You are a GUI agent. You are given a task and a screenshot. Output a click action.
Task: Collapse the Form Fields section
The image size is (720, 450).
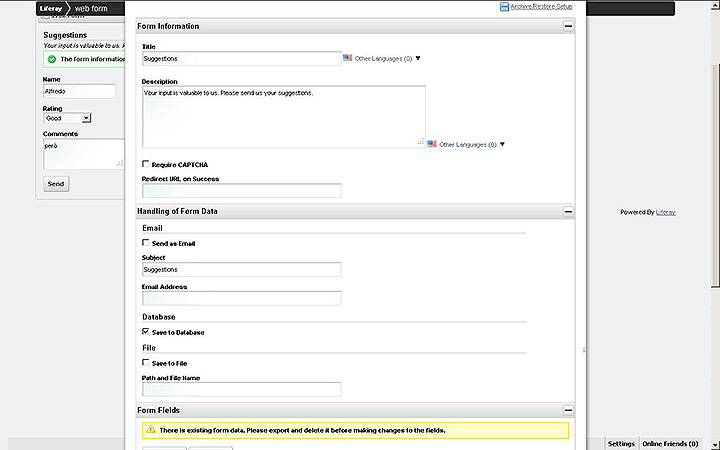coord(568,410)
